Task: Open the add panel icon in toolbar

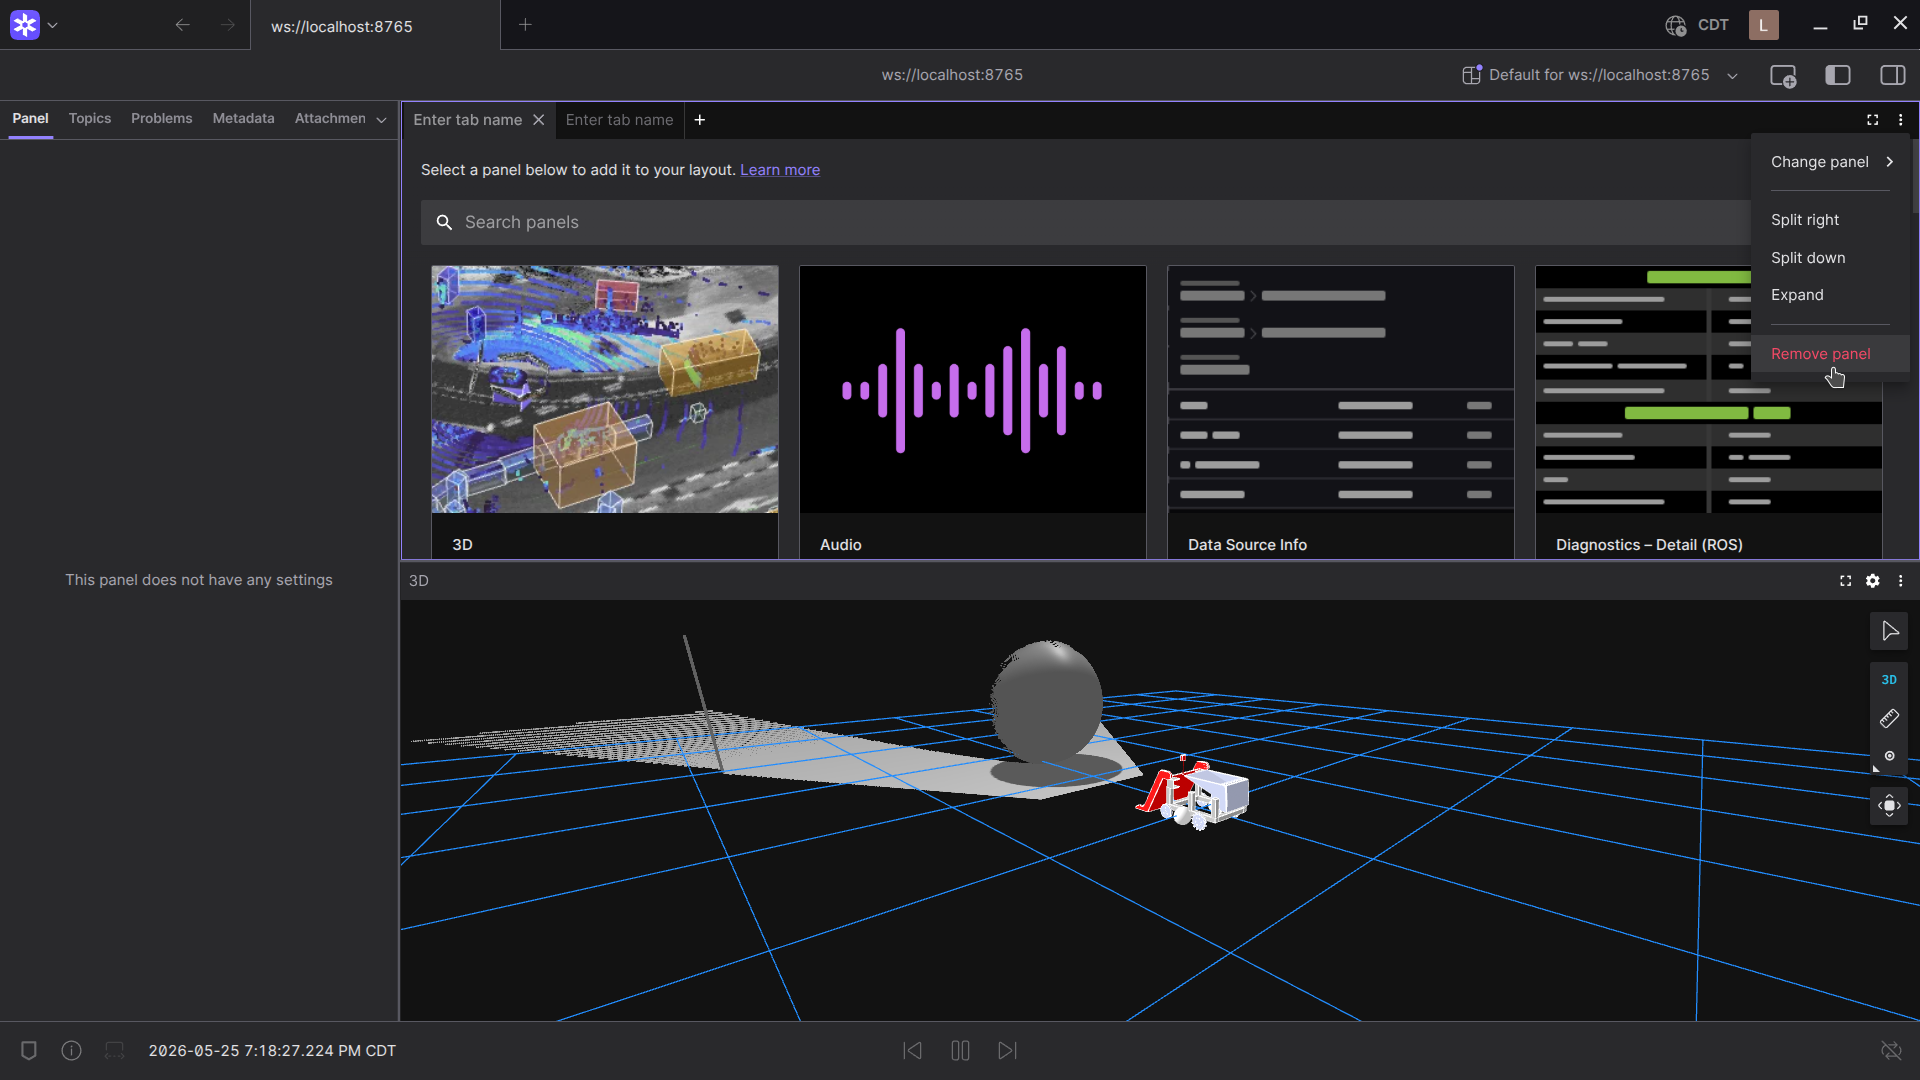Action: click(x=1783, y=75)
